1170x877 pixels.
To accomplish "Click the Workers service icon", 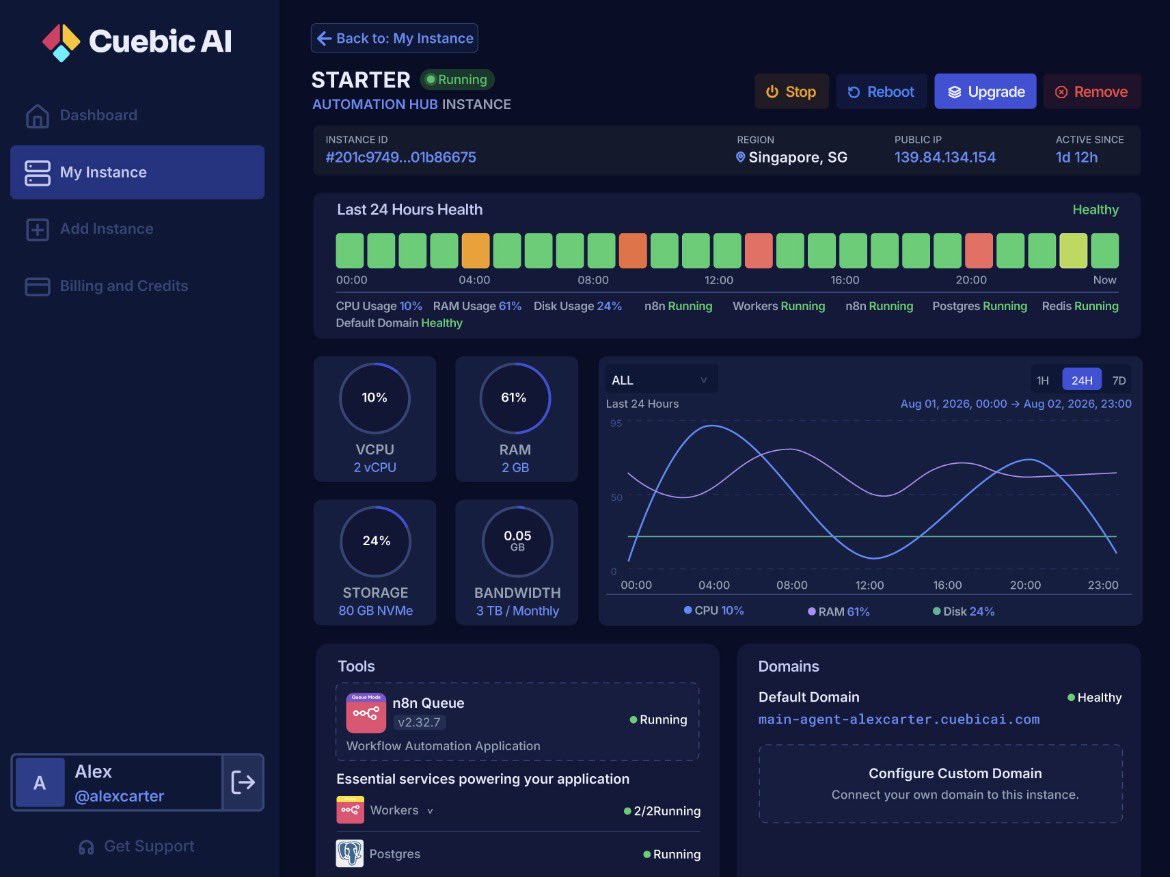I will [x=350, y=810].
